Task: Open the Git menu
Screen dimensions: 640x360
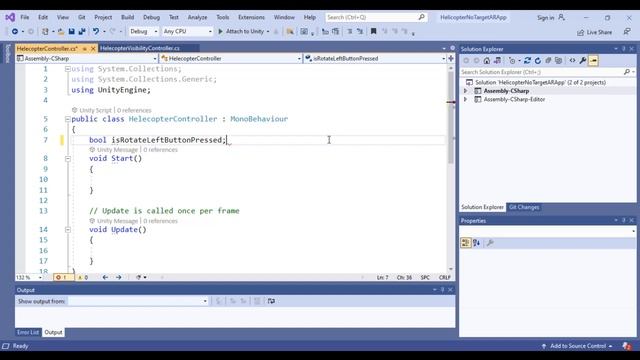Action: pyautogui.click(x=82, y=17)
